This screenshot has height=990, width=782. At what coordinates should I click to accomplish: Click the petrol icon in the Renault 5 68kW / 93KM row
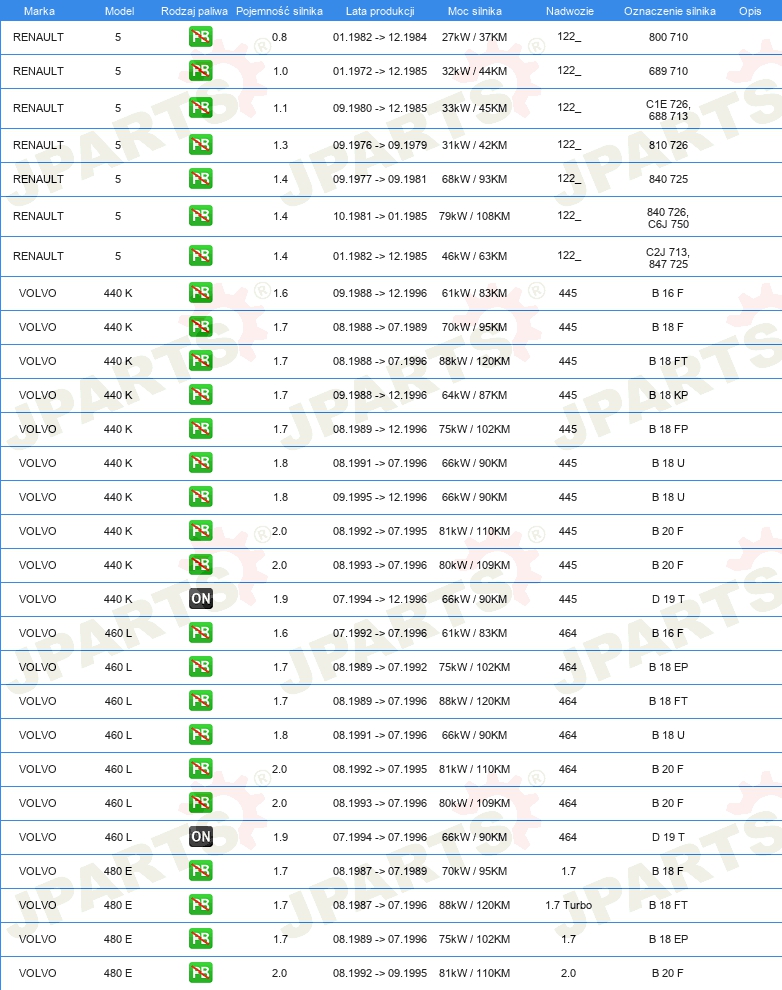(201, 179)
